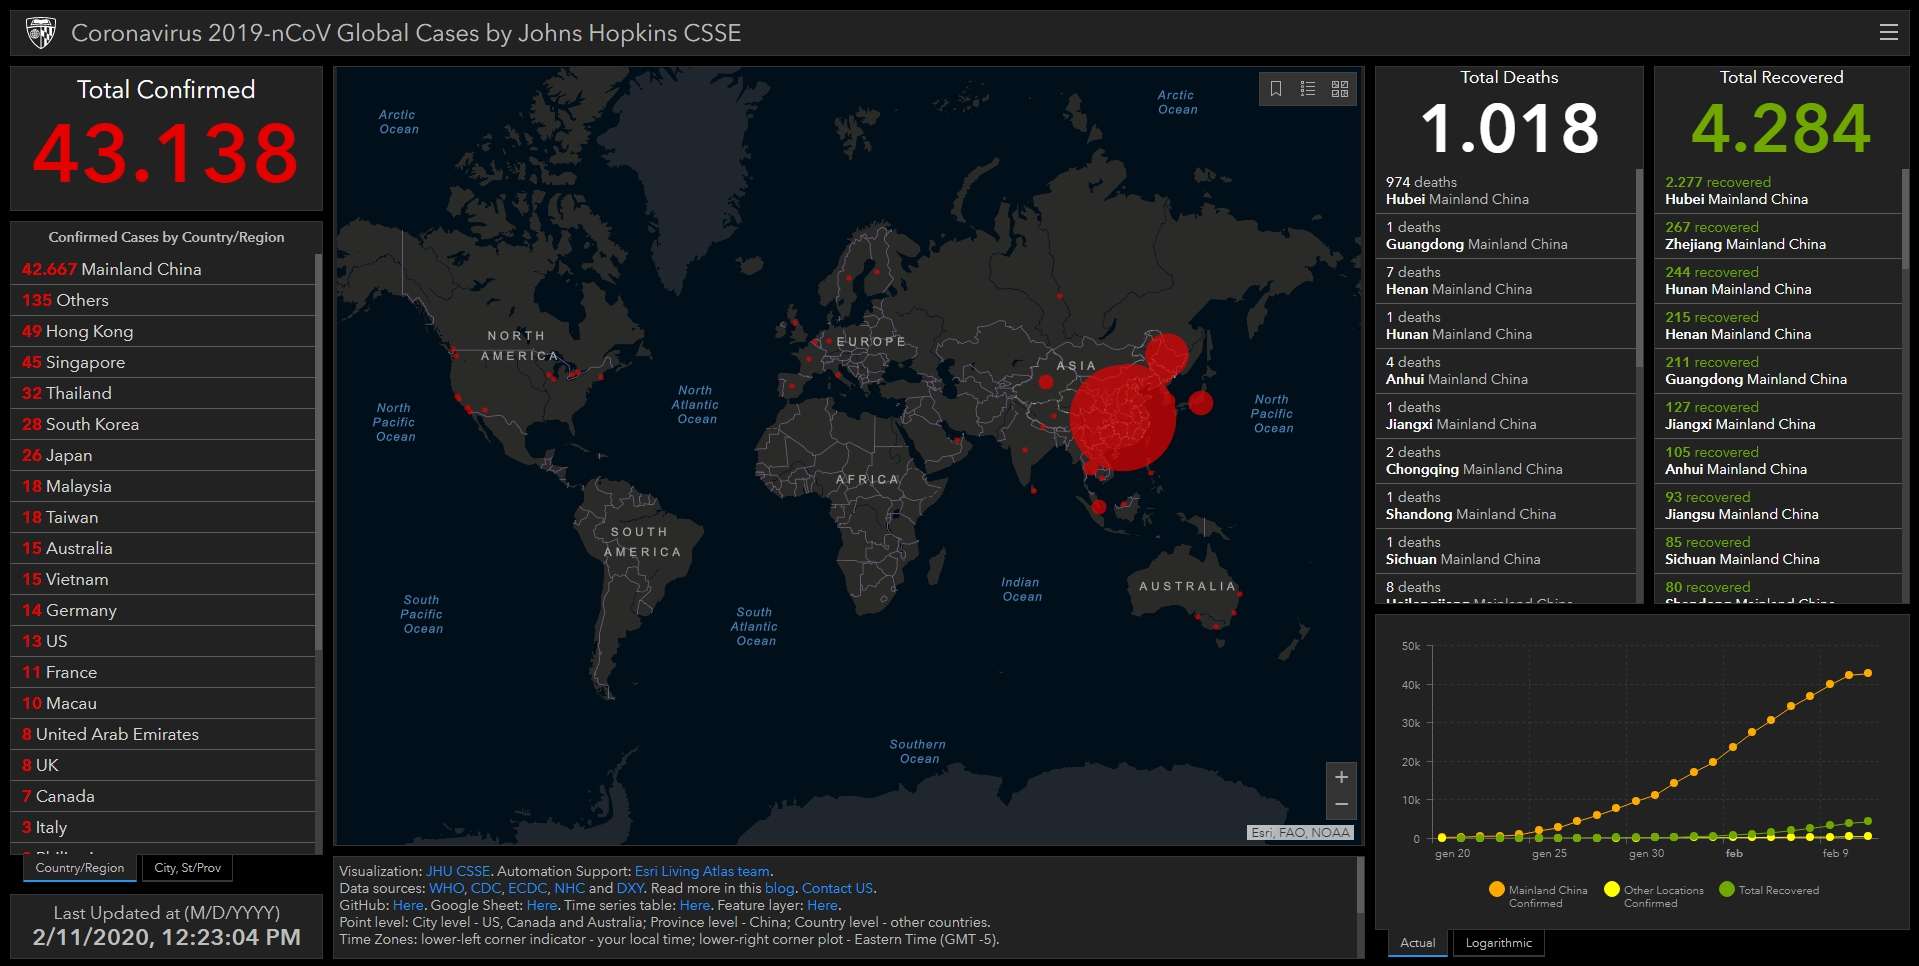Select 14 Germany row
This screenshot has width=1919, height=966.
[x=163, y=610]
